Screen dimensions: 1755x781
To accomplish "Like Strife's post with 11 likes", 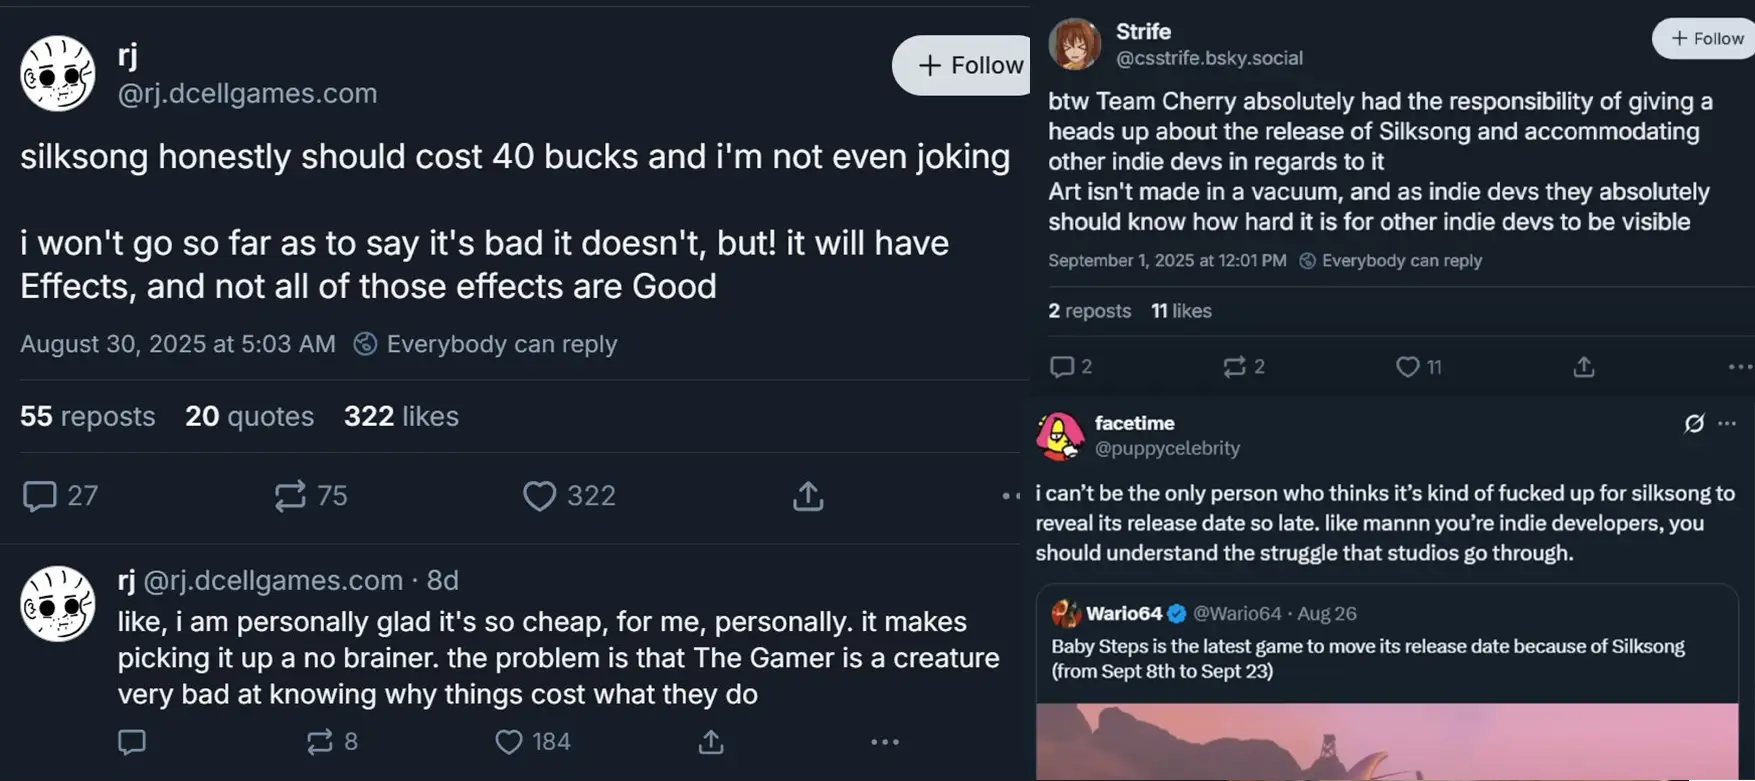I will click(x=1407, y=367).
